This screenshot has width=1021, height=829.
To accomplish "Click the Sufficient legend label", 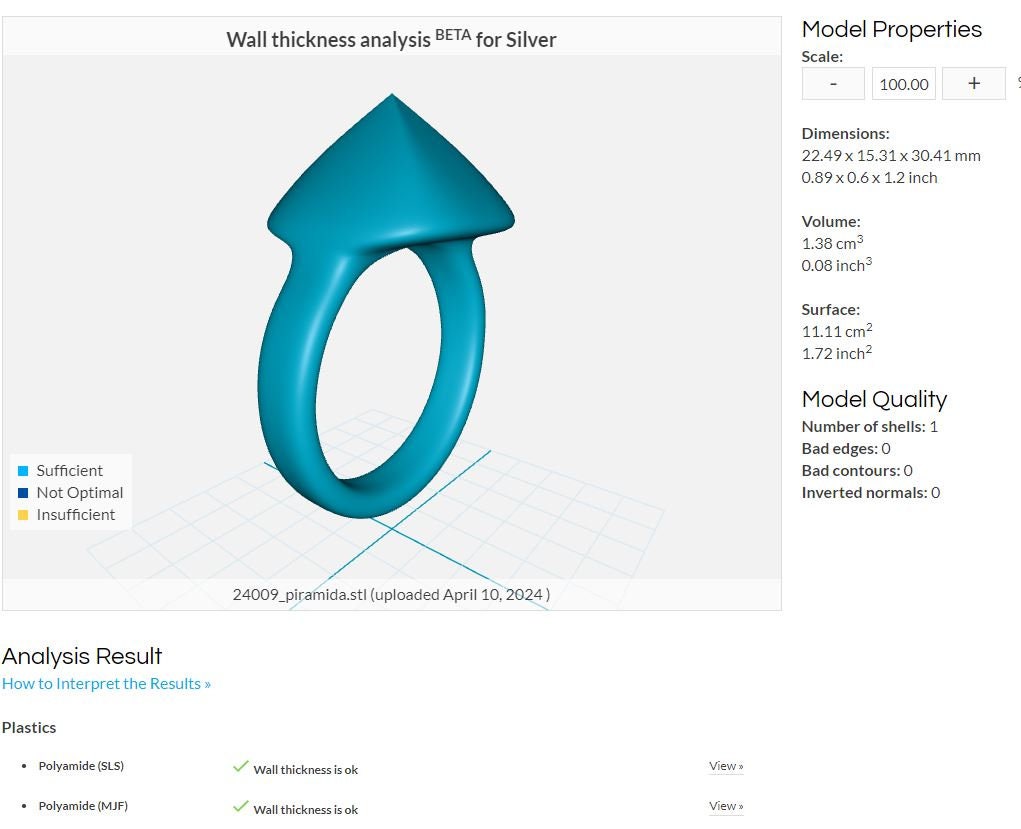I will (70, 471).
